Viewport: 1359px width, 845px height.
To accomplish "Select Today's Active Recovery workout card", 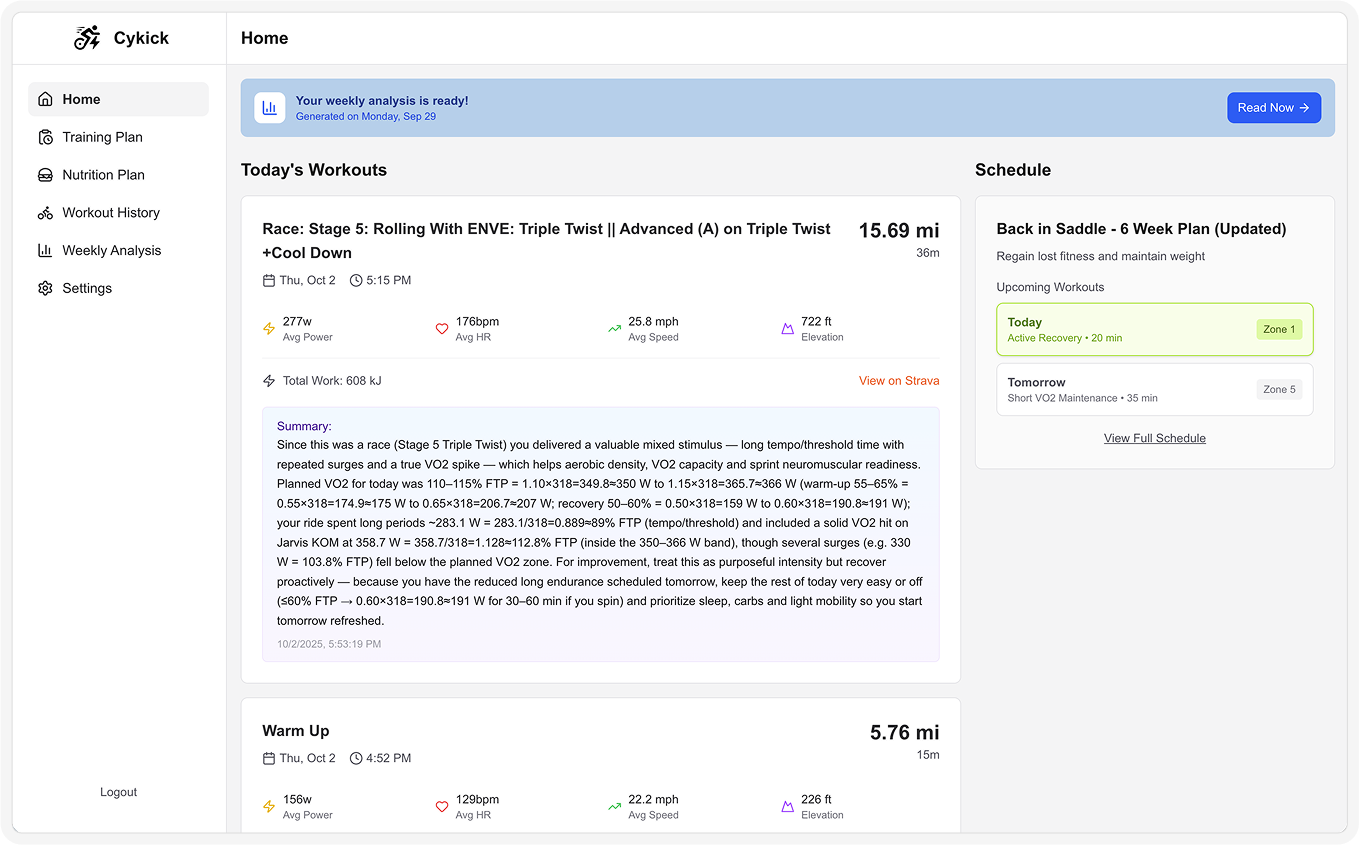I will click(x=1154, y=330).
